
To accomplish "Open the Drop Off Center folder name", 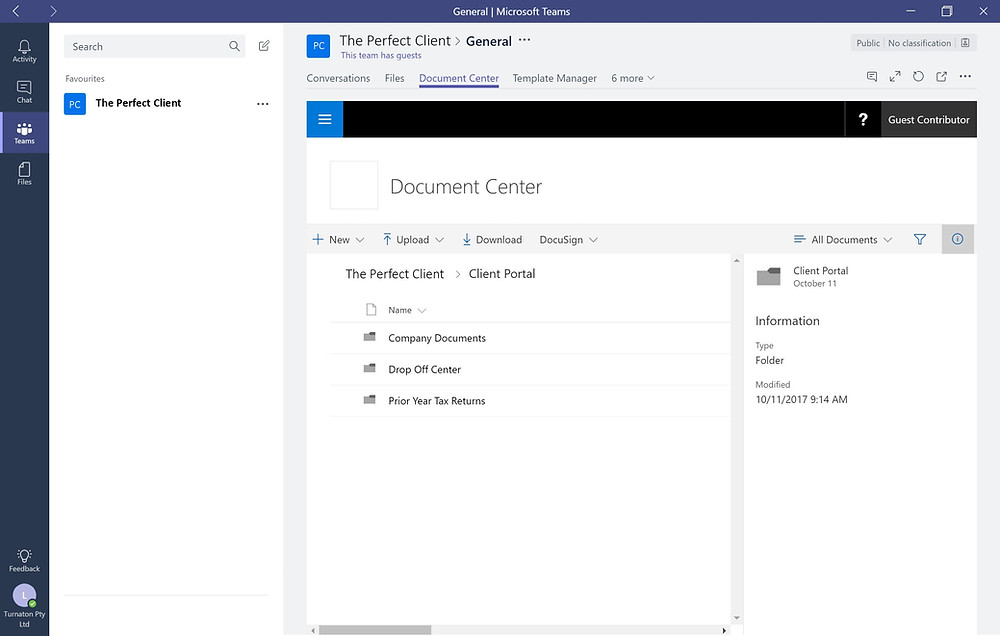I will 424,369.
